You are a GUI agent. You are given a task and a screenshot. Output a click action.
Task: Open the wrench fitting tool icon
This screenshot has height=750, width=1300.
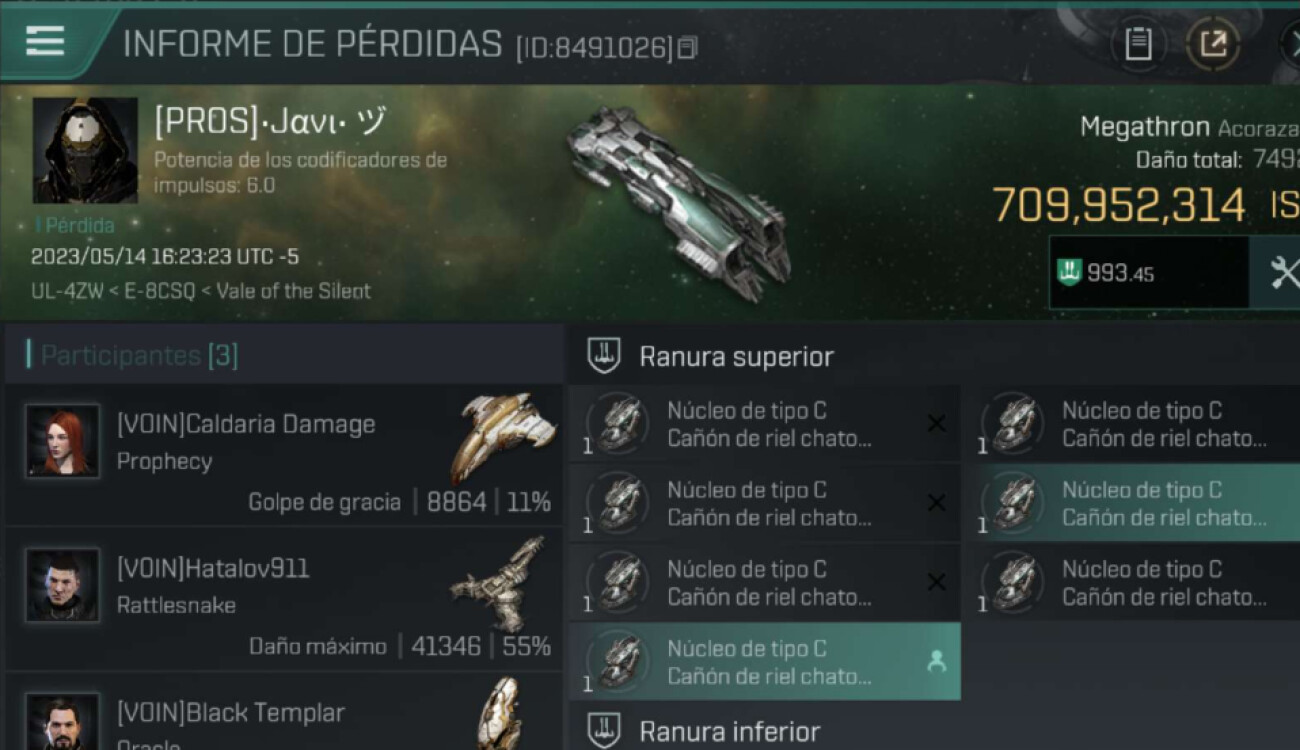pyautogui.click(x=1278, y=272)
